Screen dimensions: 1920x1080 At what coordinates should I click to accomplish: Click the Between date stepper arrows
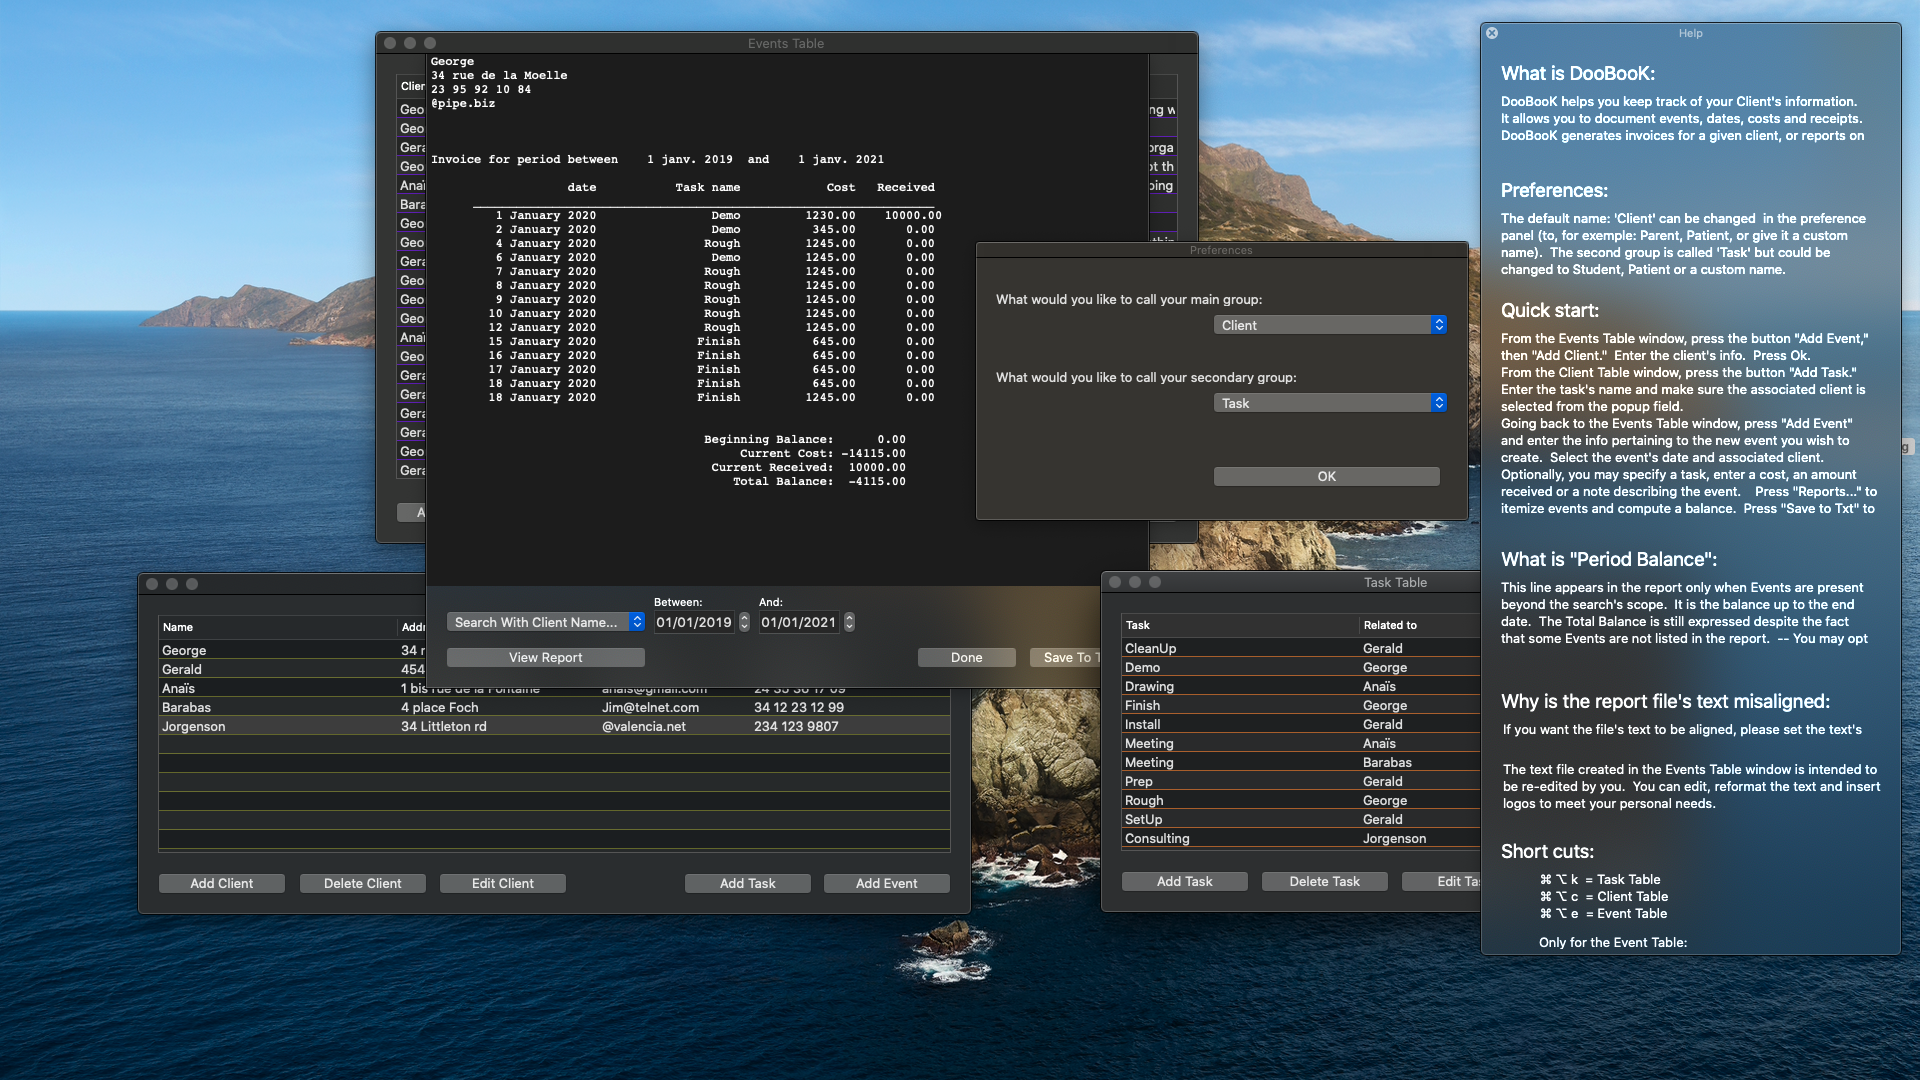tap(744, 622)
